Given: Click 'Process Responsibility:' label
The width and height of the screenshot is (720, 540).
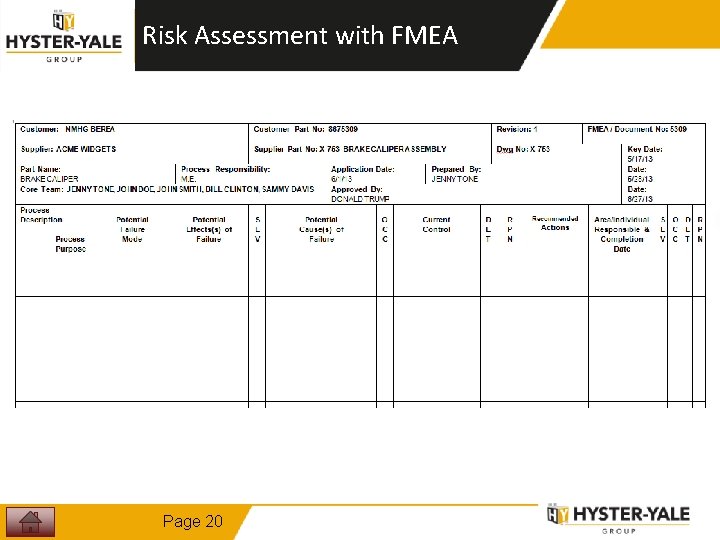Looking at the screenshot, I should 225,169.
